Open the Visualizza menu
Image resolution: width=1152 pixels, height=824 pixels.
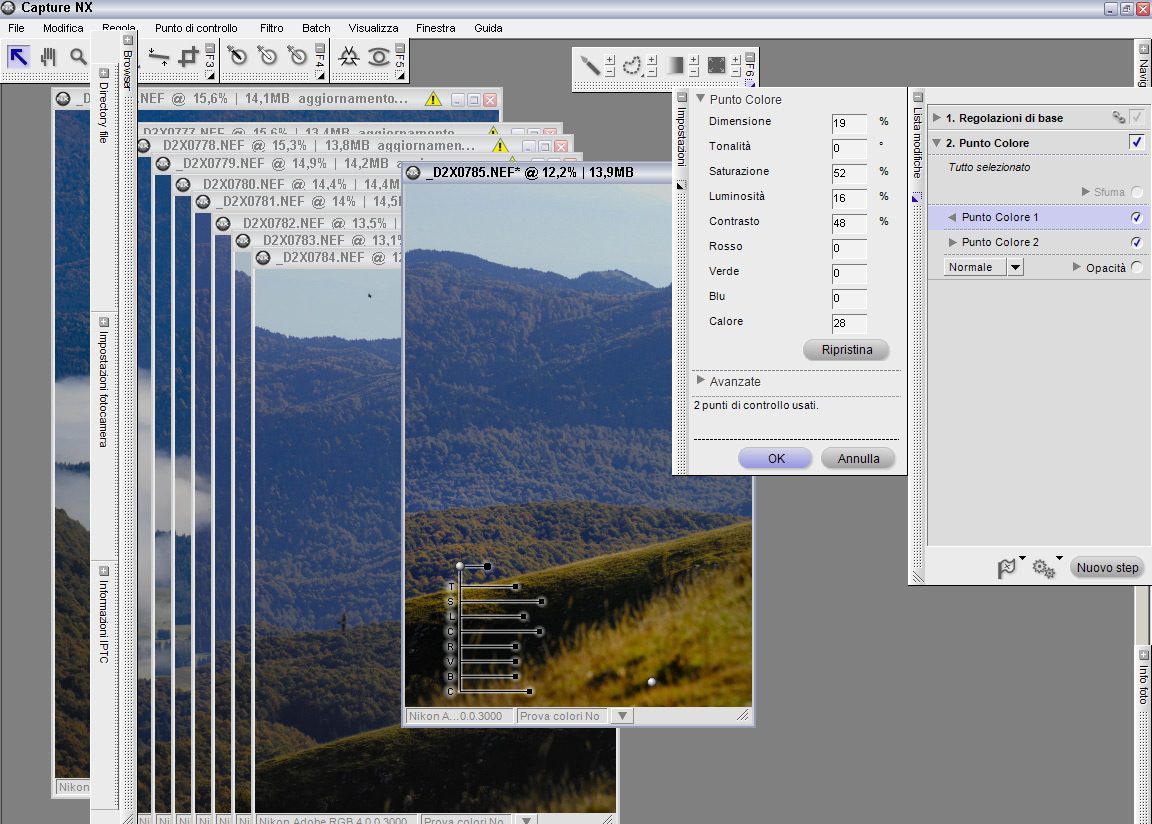coord(373,28)
